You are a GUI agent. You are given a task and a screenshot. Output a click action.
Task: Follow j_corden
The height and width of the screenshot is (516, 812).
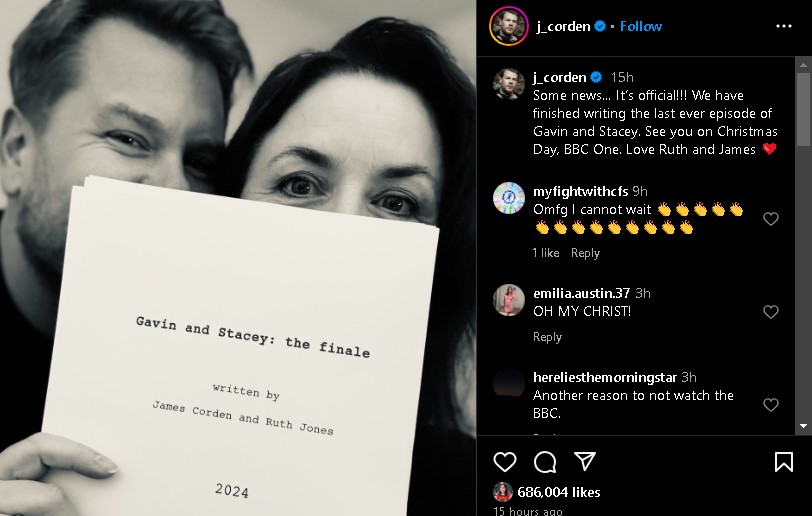pyautogui.click(x=641, y=26)
